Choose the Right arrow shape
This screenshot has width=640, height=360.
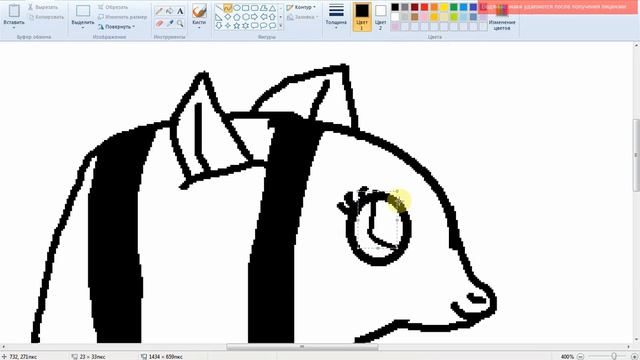pos(254,17)
